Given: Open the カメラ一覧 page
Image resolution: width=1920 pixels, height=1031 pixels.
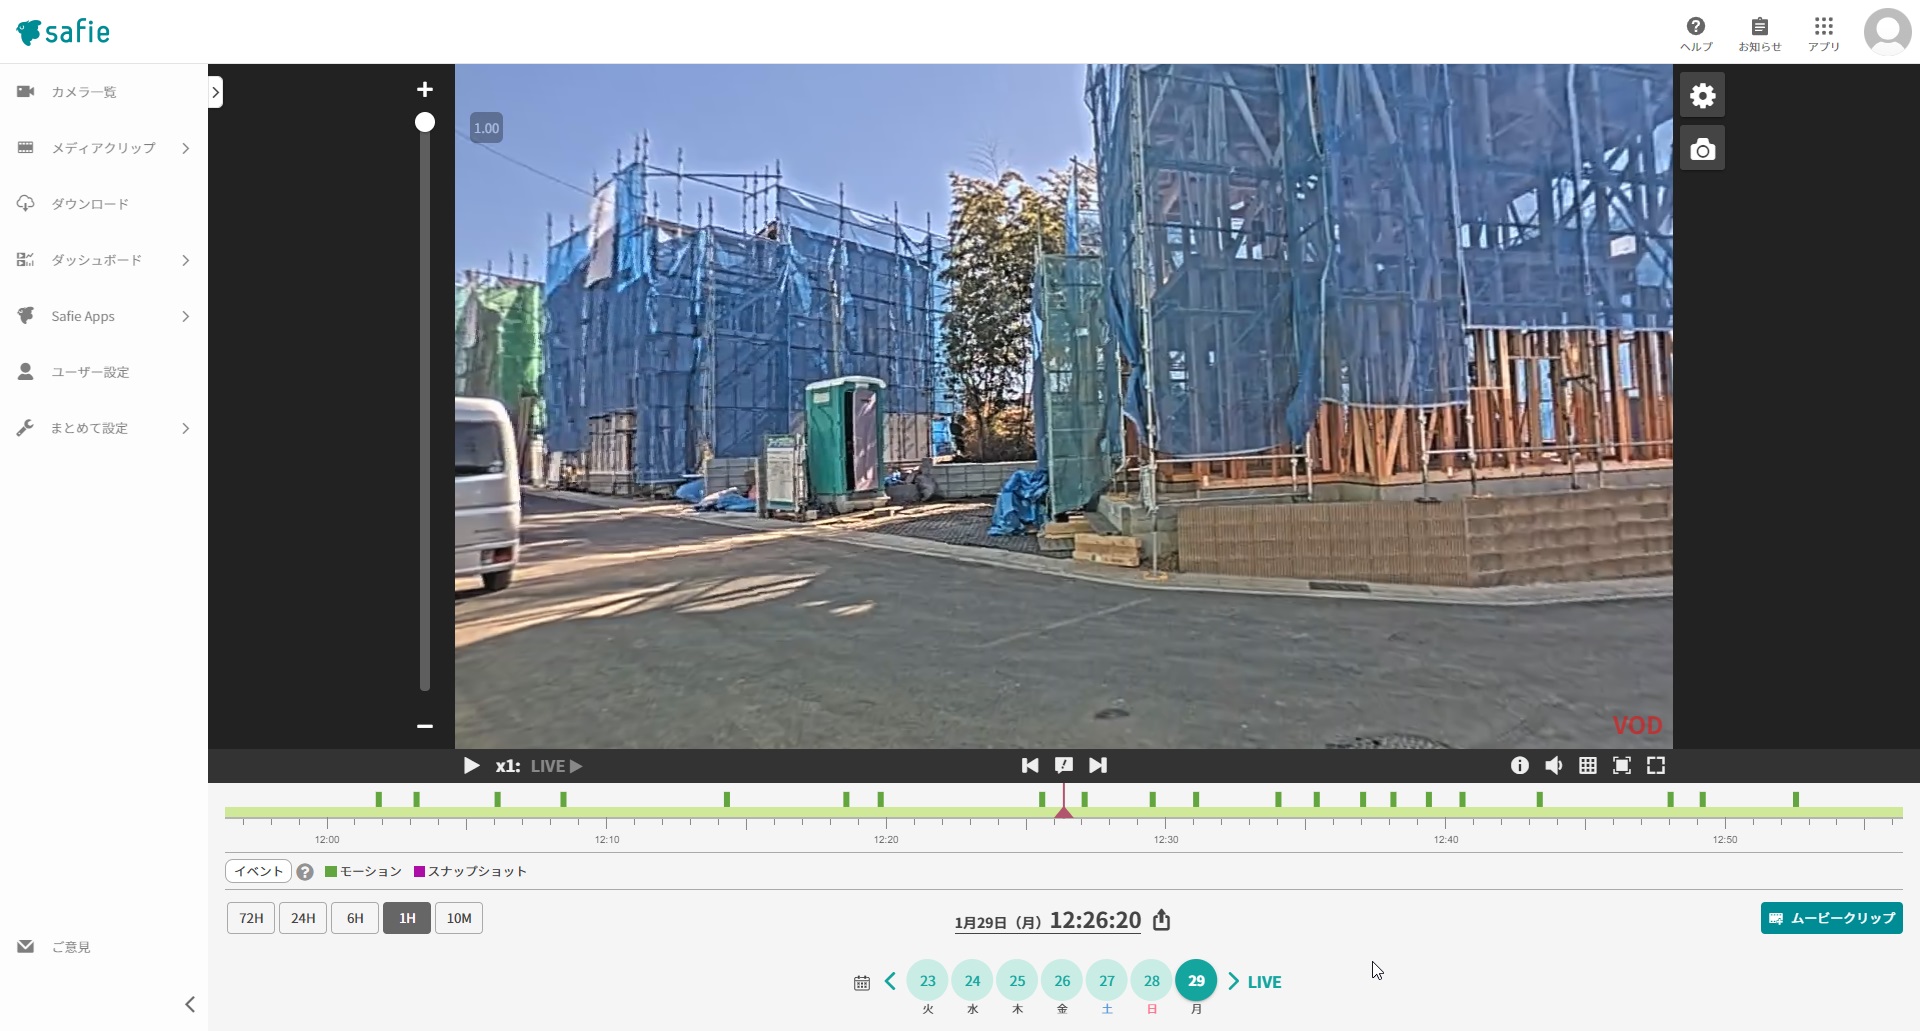Looking at the screenshot, I should point(84,91).
